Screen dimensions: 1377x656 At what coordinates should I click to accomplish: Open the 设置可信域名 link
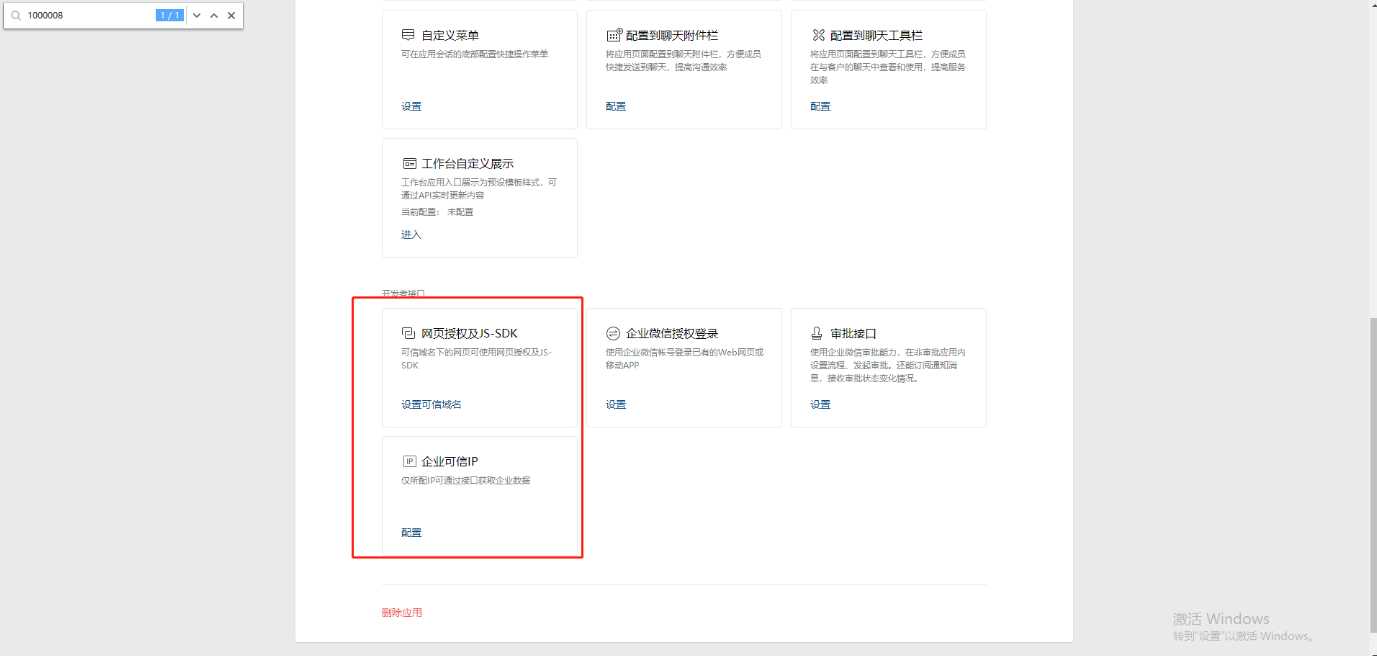click(431, 404)
